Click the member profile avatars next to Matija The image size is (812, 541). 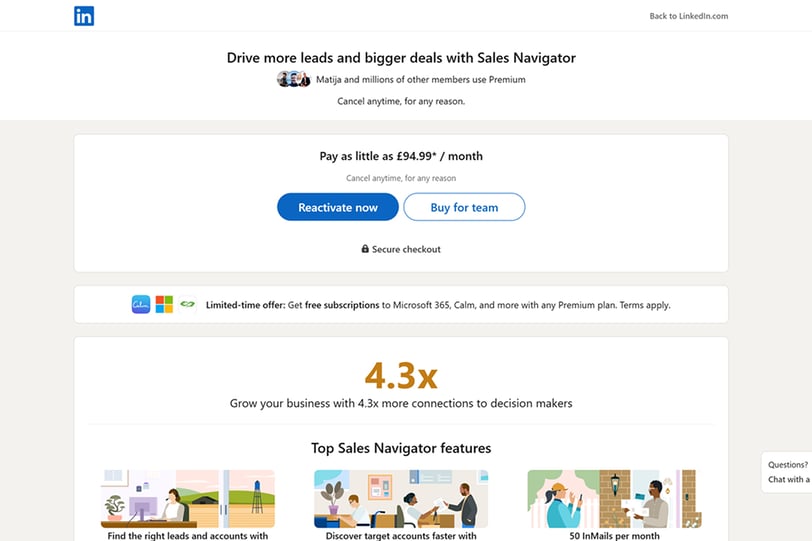tap(294, 79)
